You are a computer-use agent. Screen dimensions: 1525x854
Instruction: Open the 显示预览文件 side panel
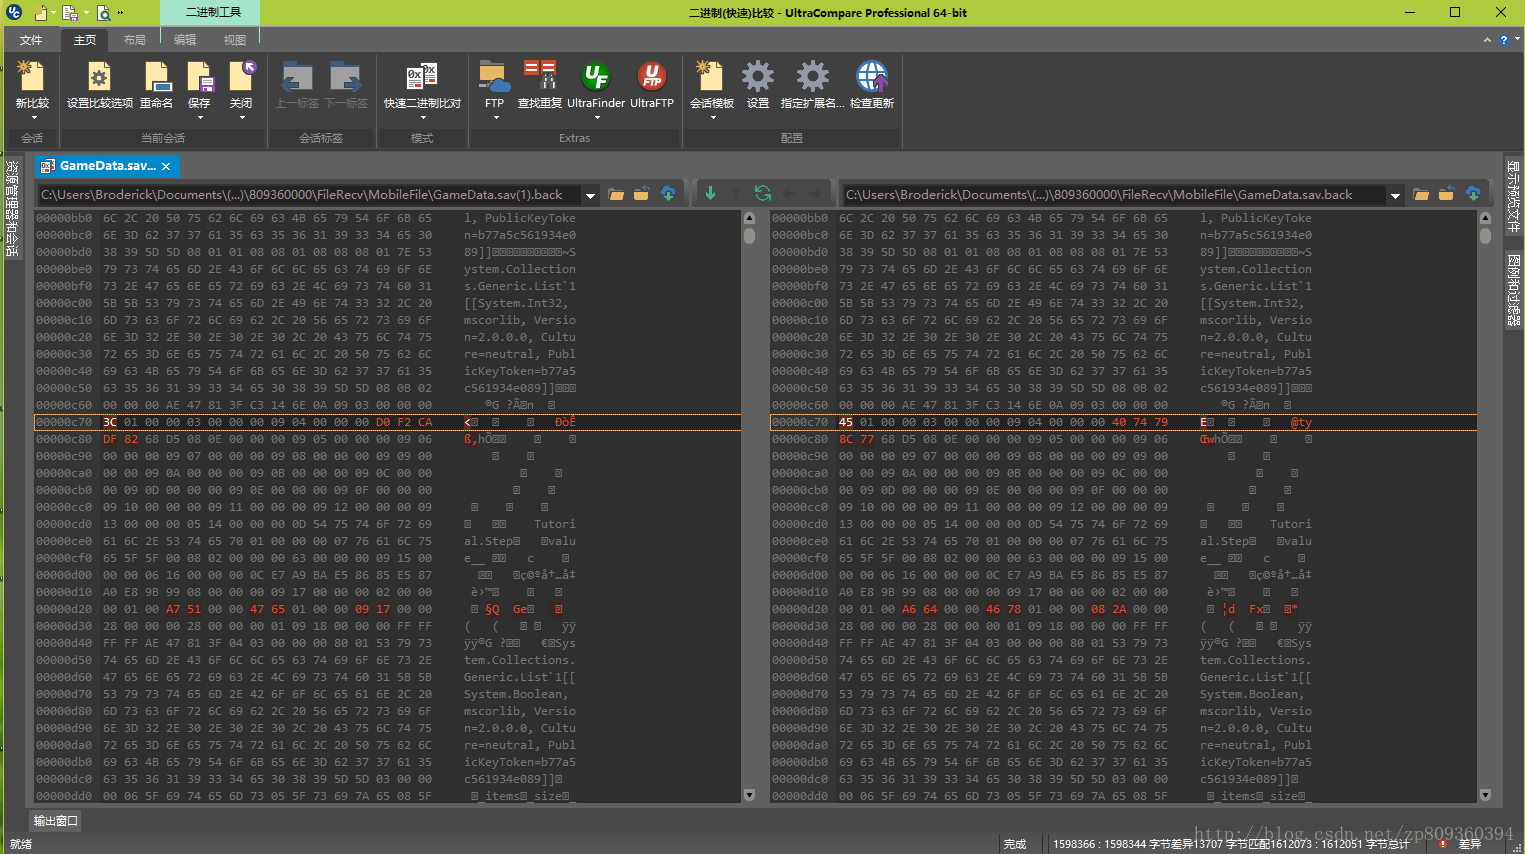1513,196
